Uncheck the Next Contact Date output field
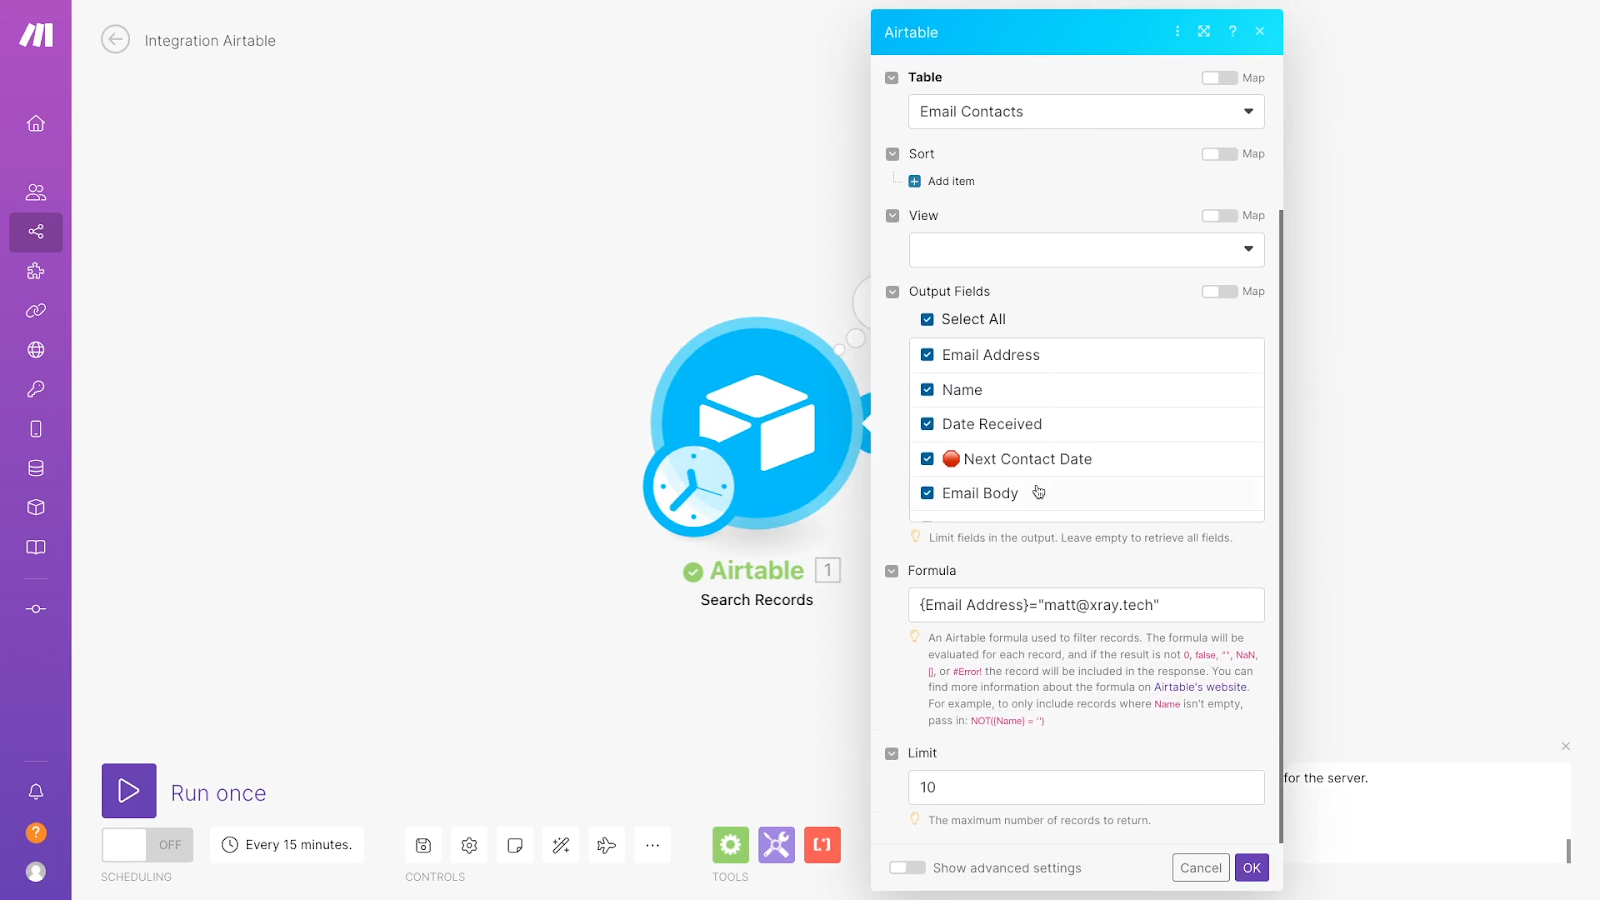 pyautogui.click(x=927, y=459)
